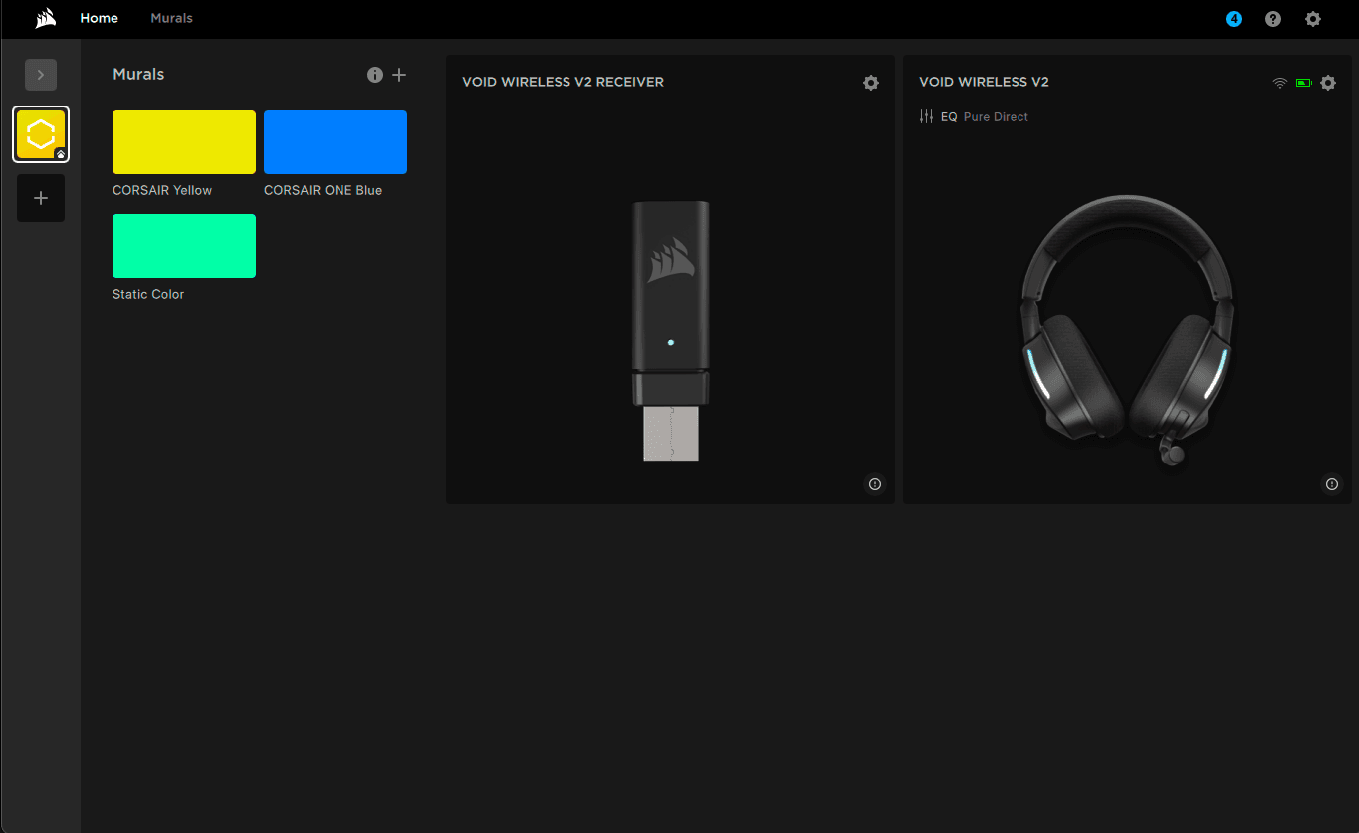Open the Home tab
Image resolution: width=1359 pixels, height=833 pixels.
(99, 19)
